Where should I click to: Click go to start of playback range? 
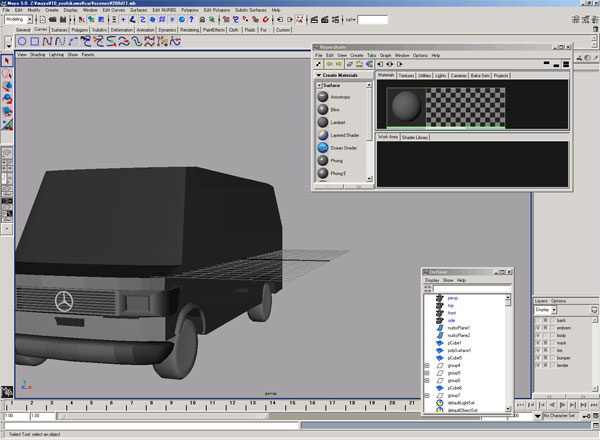coord(520,405)
